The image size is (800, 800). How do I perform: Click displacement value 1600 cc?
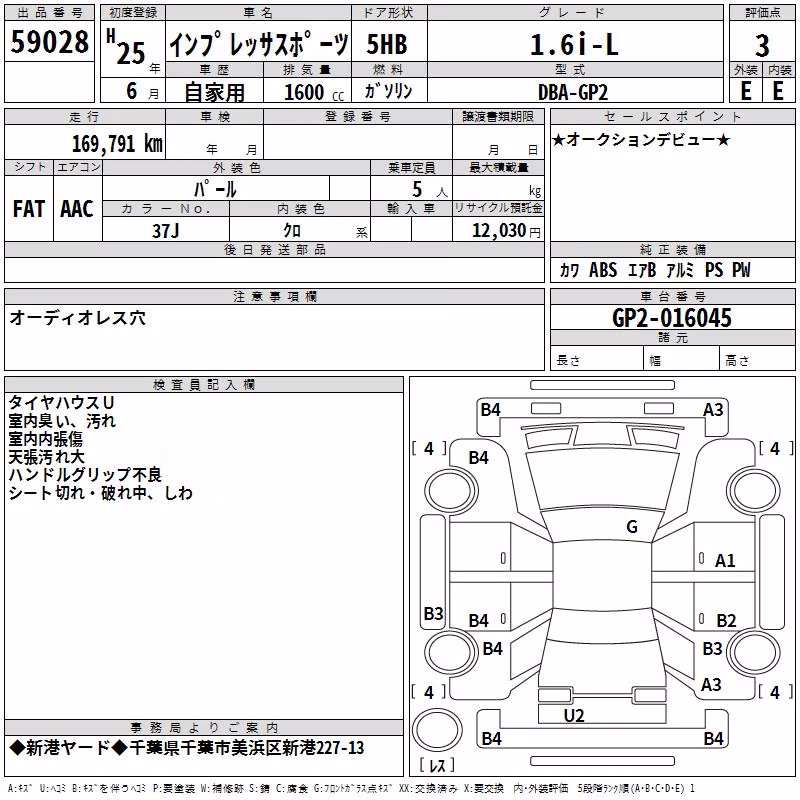pos(314,92)
